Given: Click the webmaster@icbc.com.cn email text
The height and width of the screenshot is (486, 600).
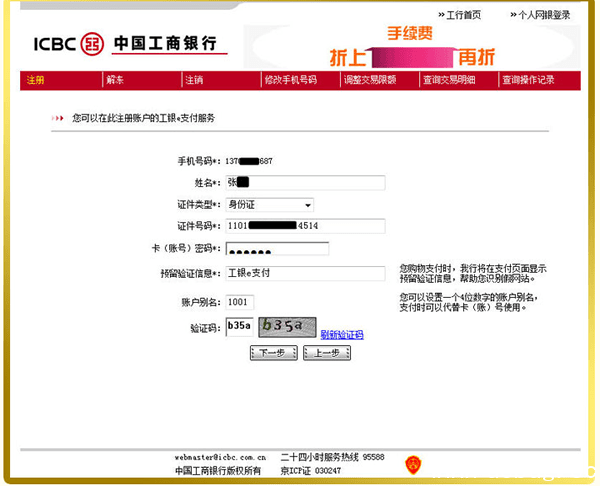Looking at the screenshot, I should 220,457.
